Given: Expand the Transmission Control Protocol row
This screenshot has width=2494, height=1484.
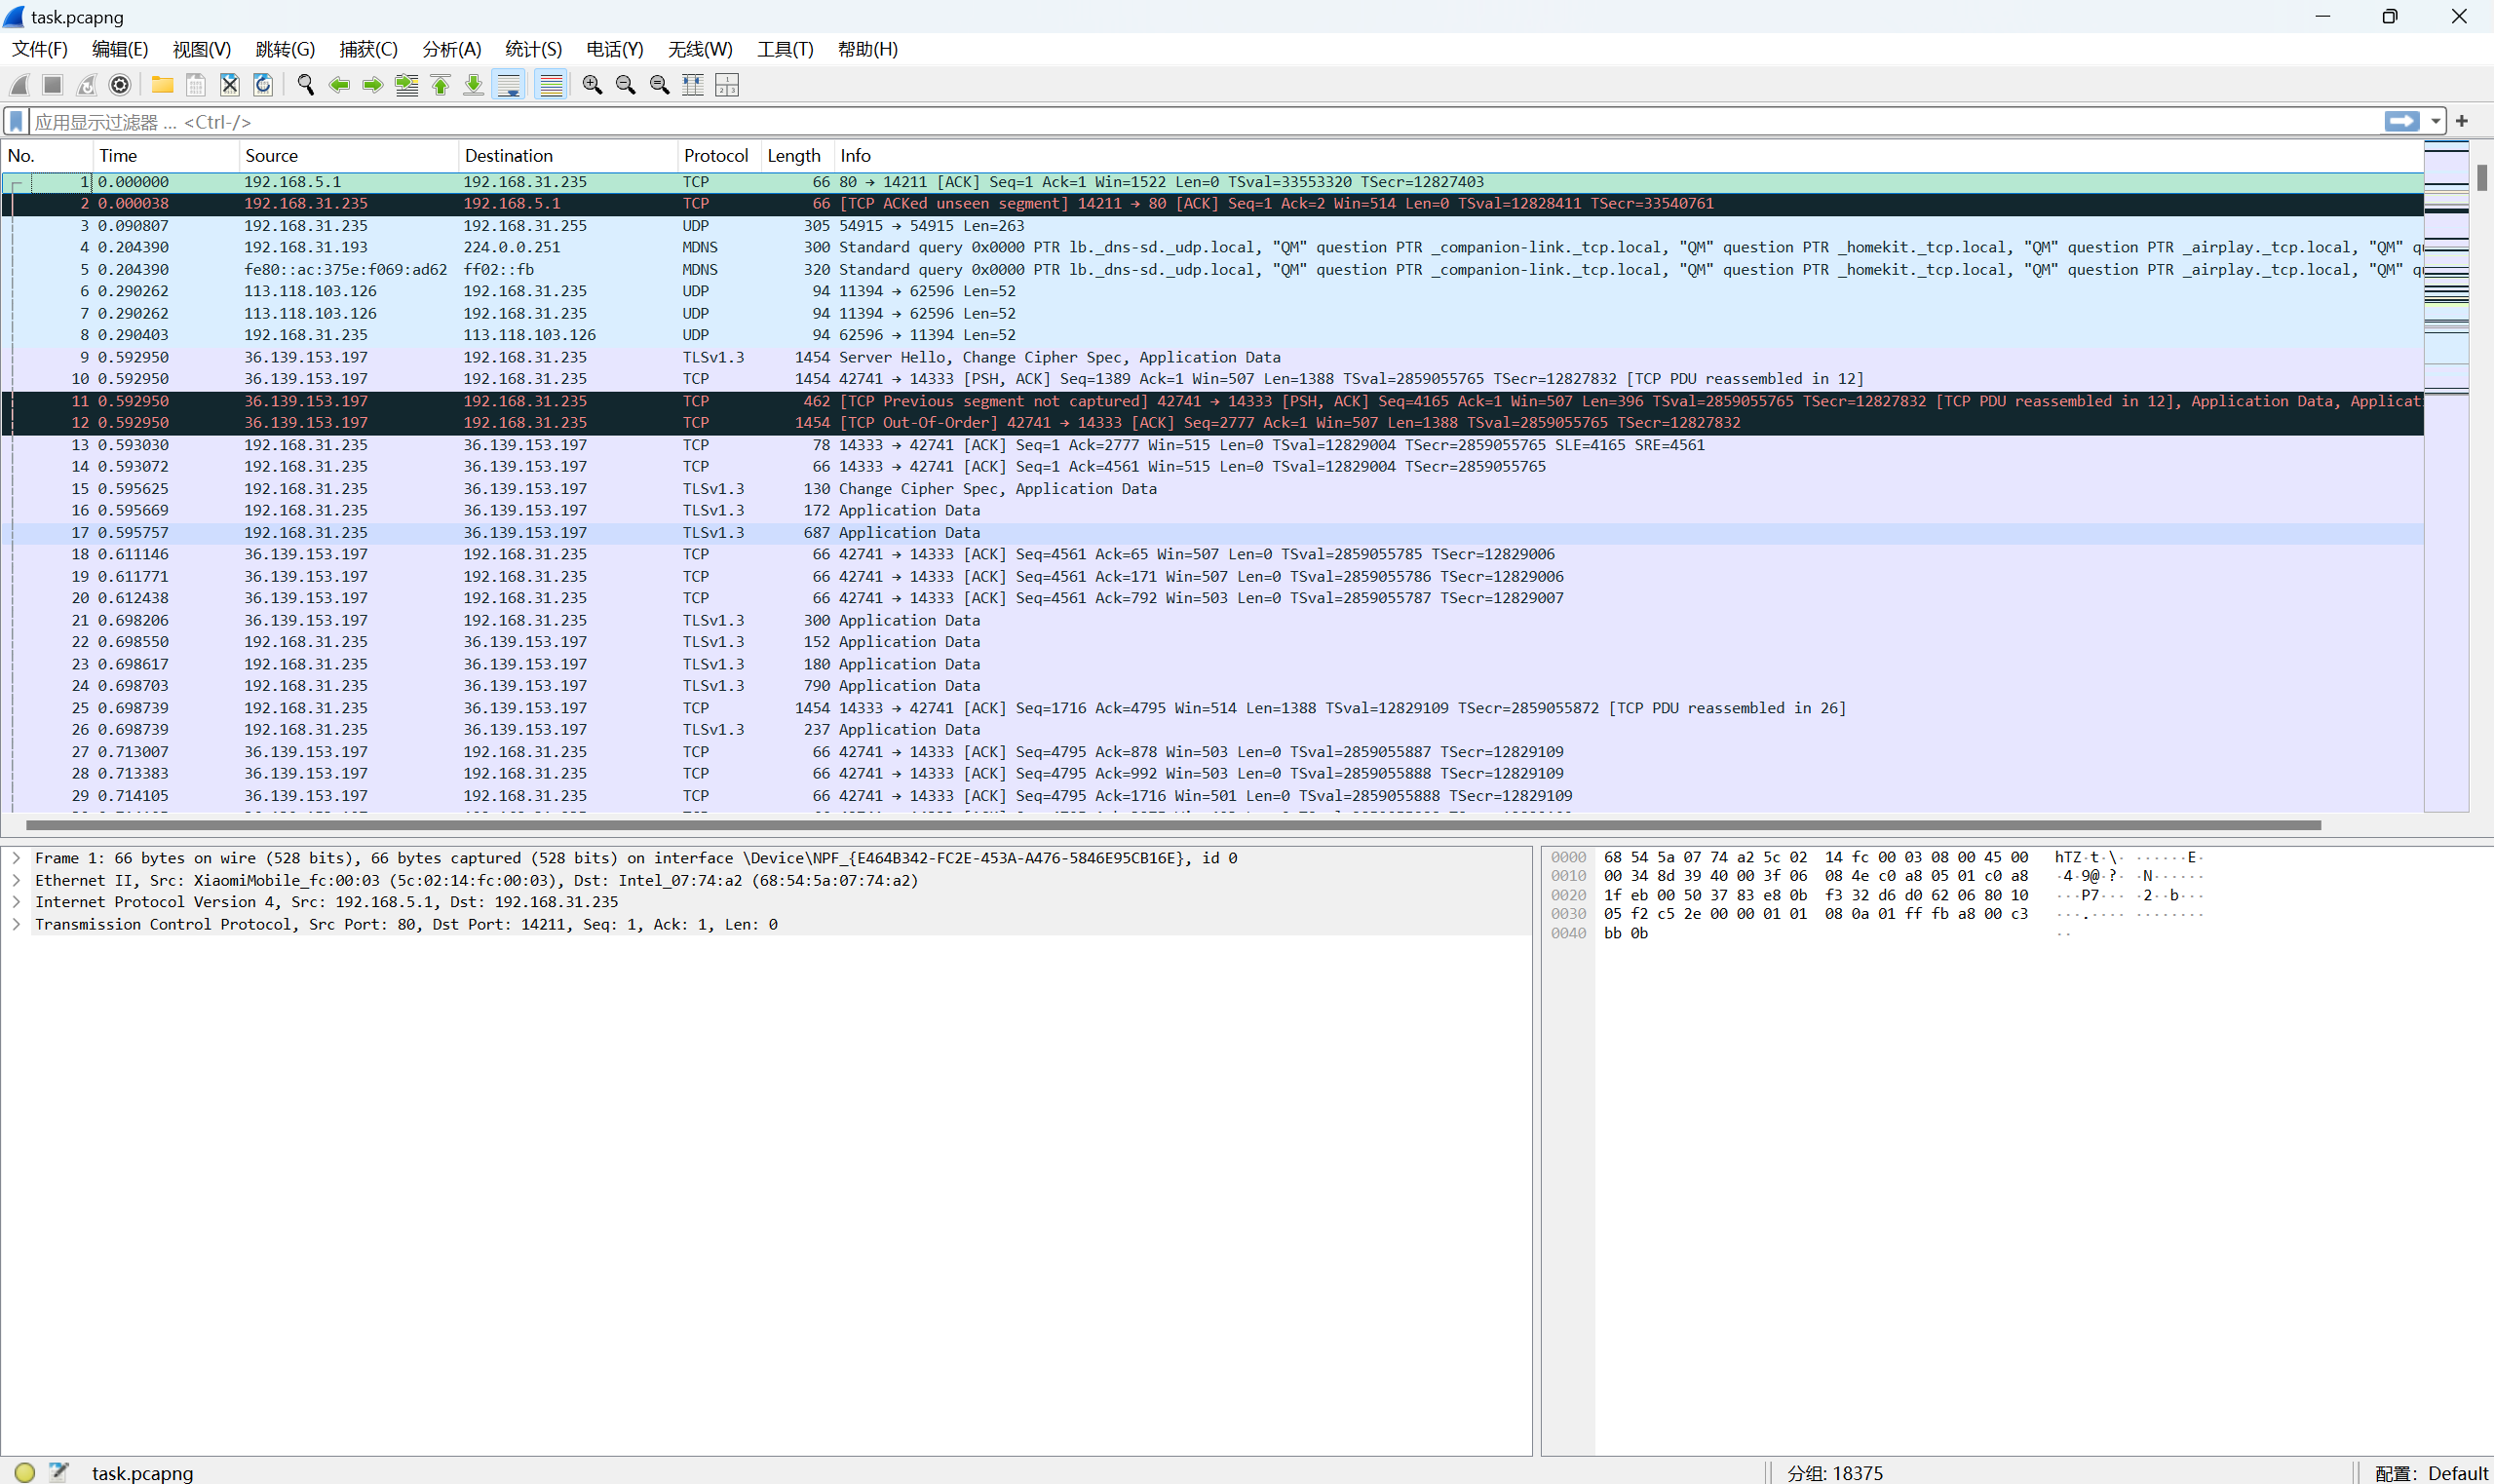Looking at the screenshot, I should pos(16,924).
